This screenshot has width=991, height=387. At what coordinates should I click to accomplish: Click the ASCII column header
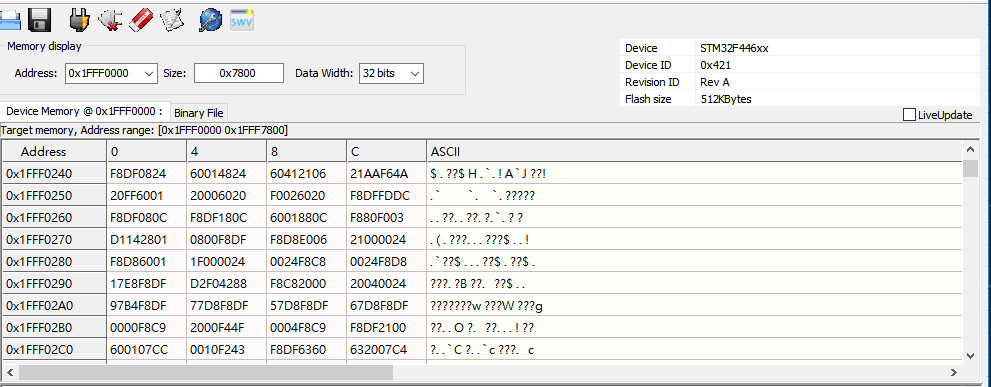[x=694, y=151]
